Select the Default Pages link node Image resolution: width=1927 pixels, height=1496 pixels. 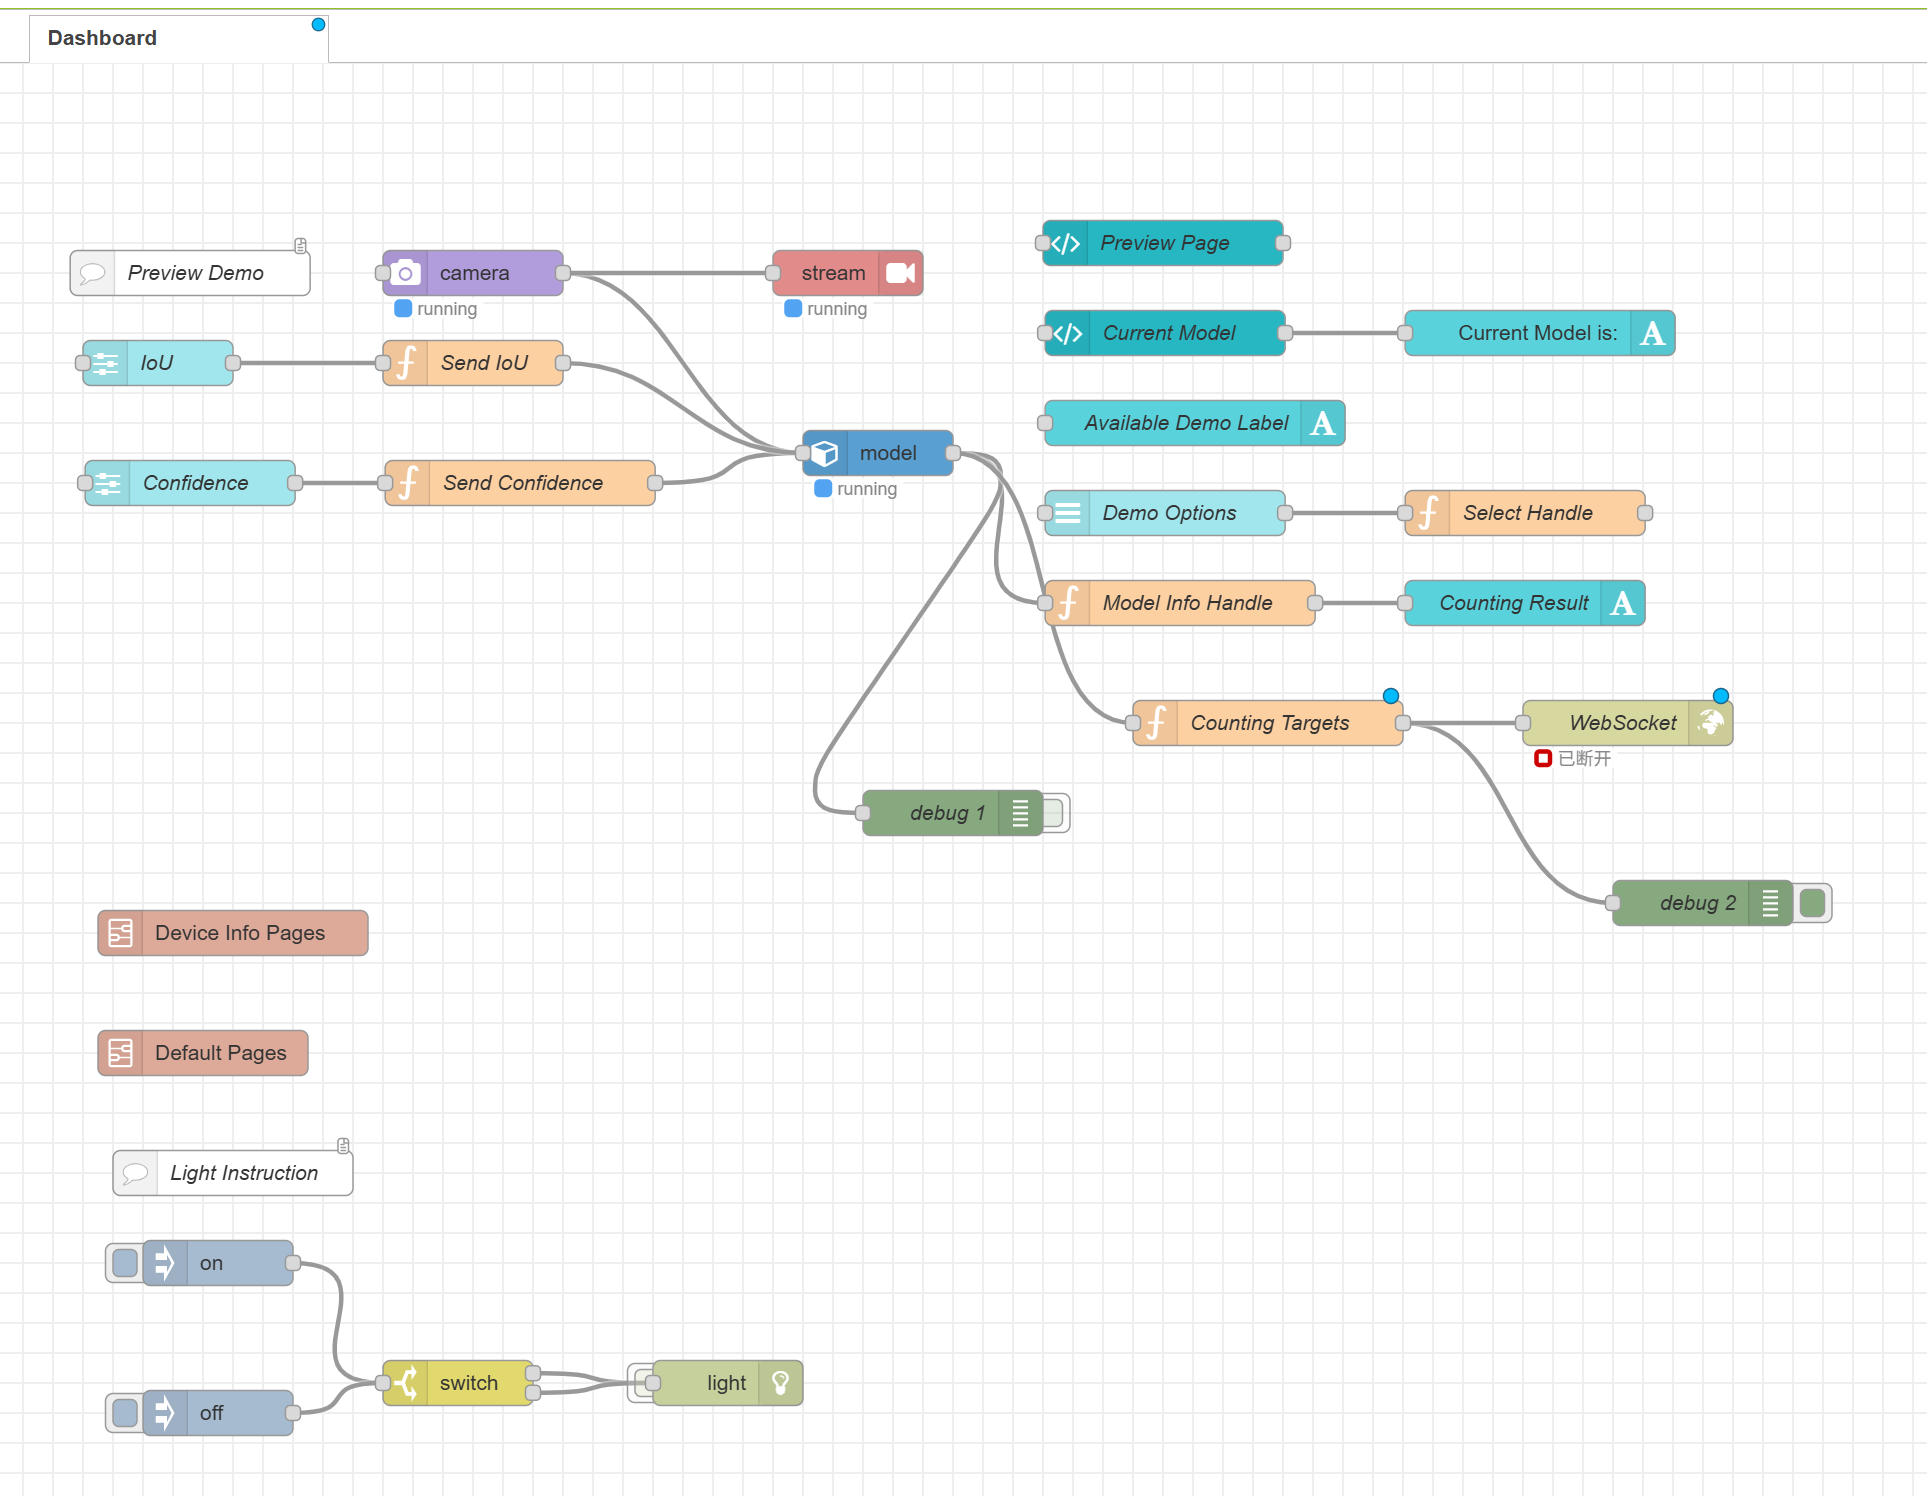220,1053
